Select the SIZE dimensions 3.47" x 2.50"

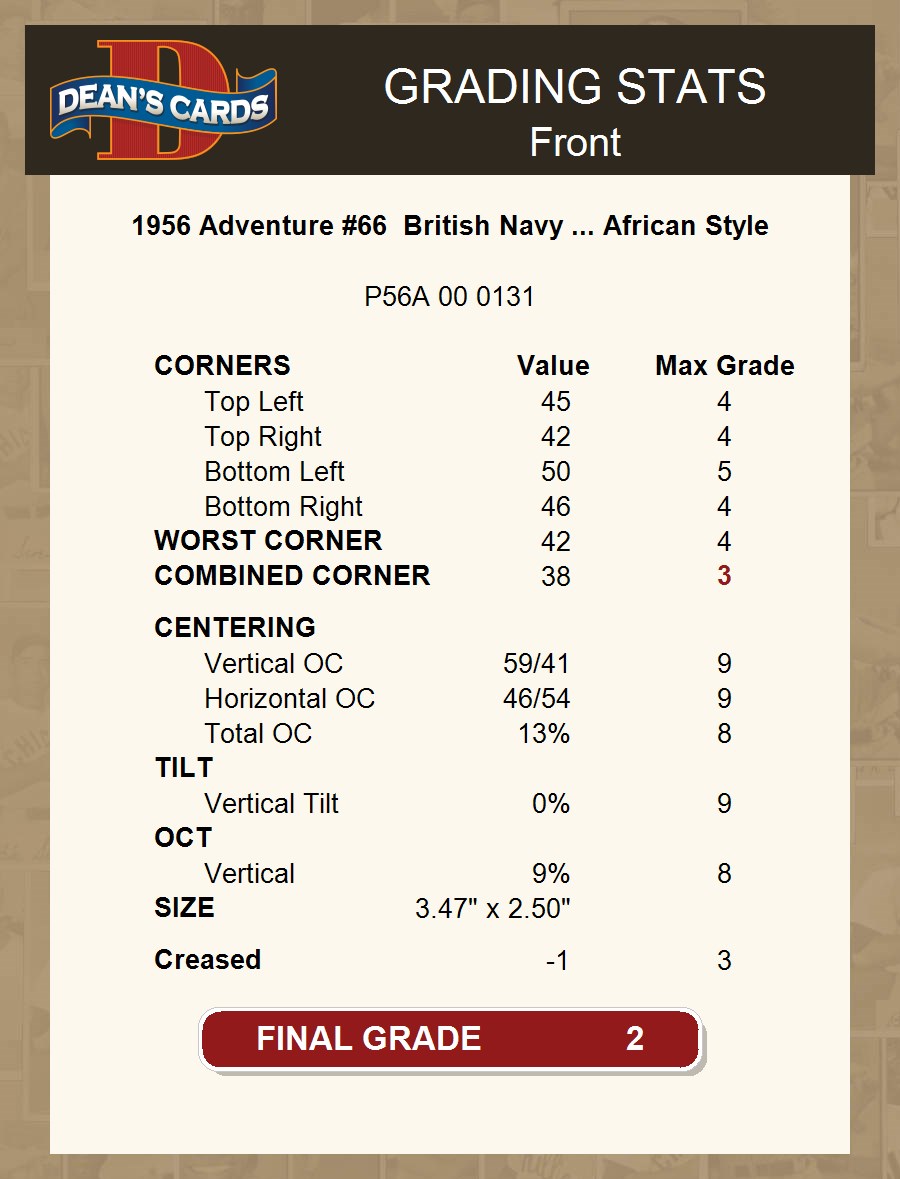(492, 909)
